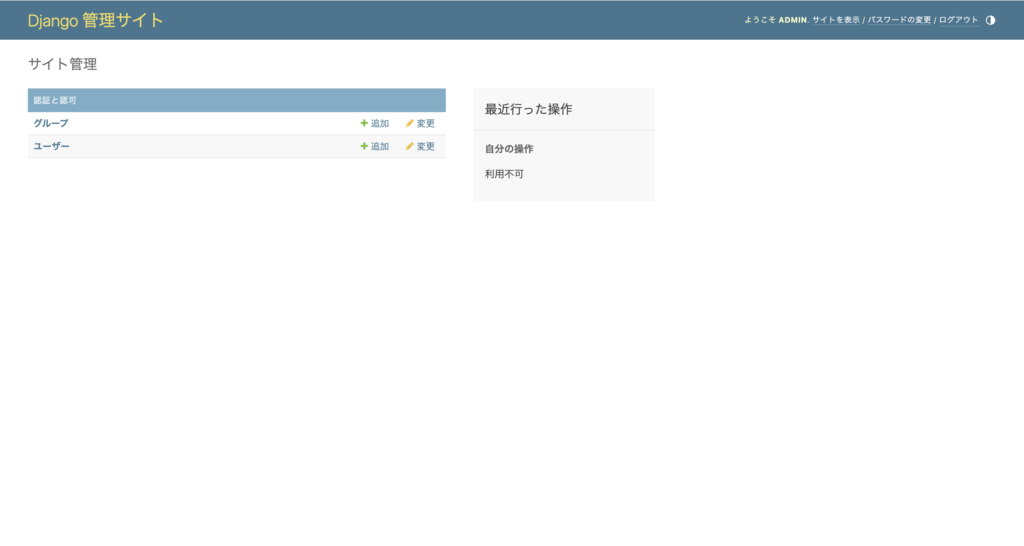Viewport: 1024px width, 546px height.
Task: Open the 認証と認可 app section header
Action: tap(55, 100)
